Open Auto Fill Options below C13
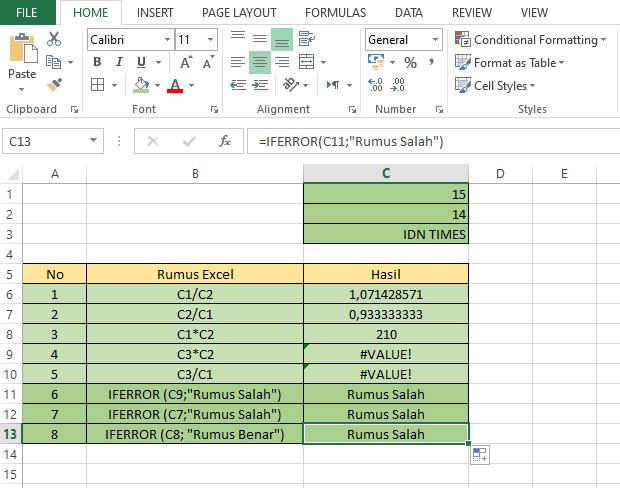The height and width of the screenshot is (488, 620). tap(480, 455)
